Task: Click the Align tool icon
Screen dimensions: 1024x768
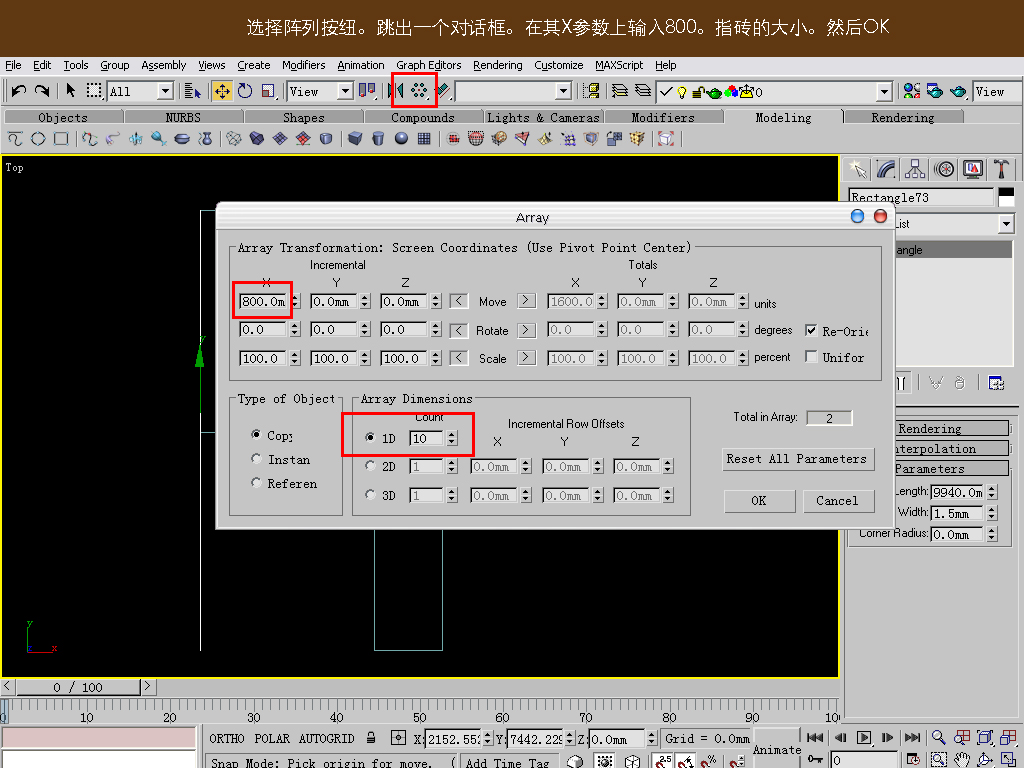Action: (443, 91)
